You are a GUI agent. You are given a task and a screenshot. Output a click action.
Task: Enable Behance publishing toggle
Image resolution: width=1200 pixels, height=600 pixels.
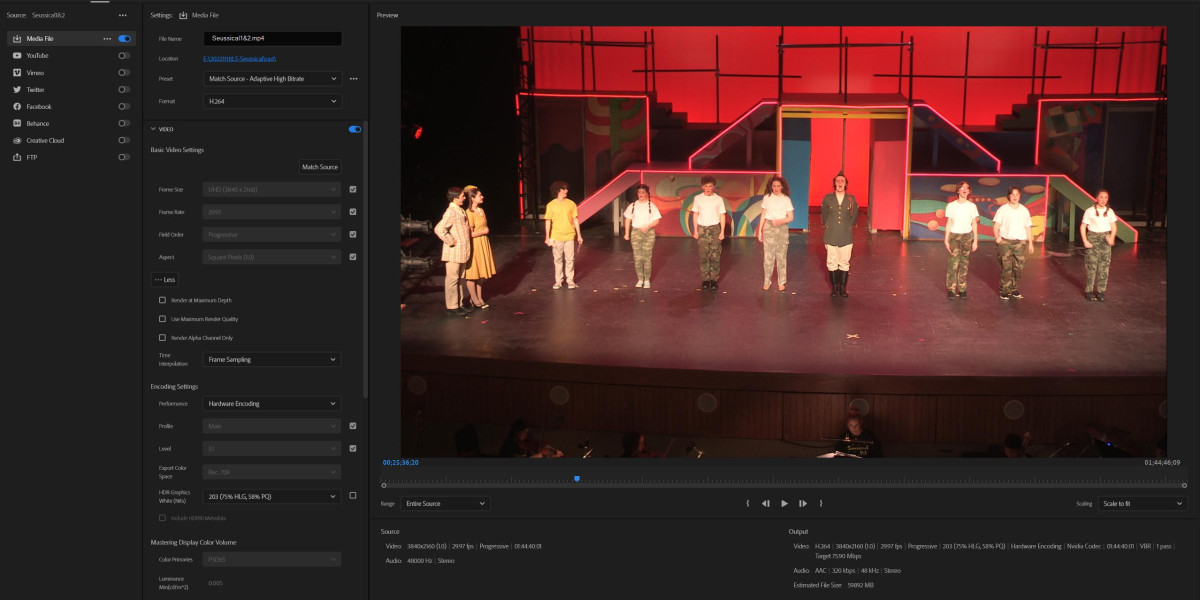[124, 124]
